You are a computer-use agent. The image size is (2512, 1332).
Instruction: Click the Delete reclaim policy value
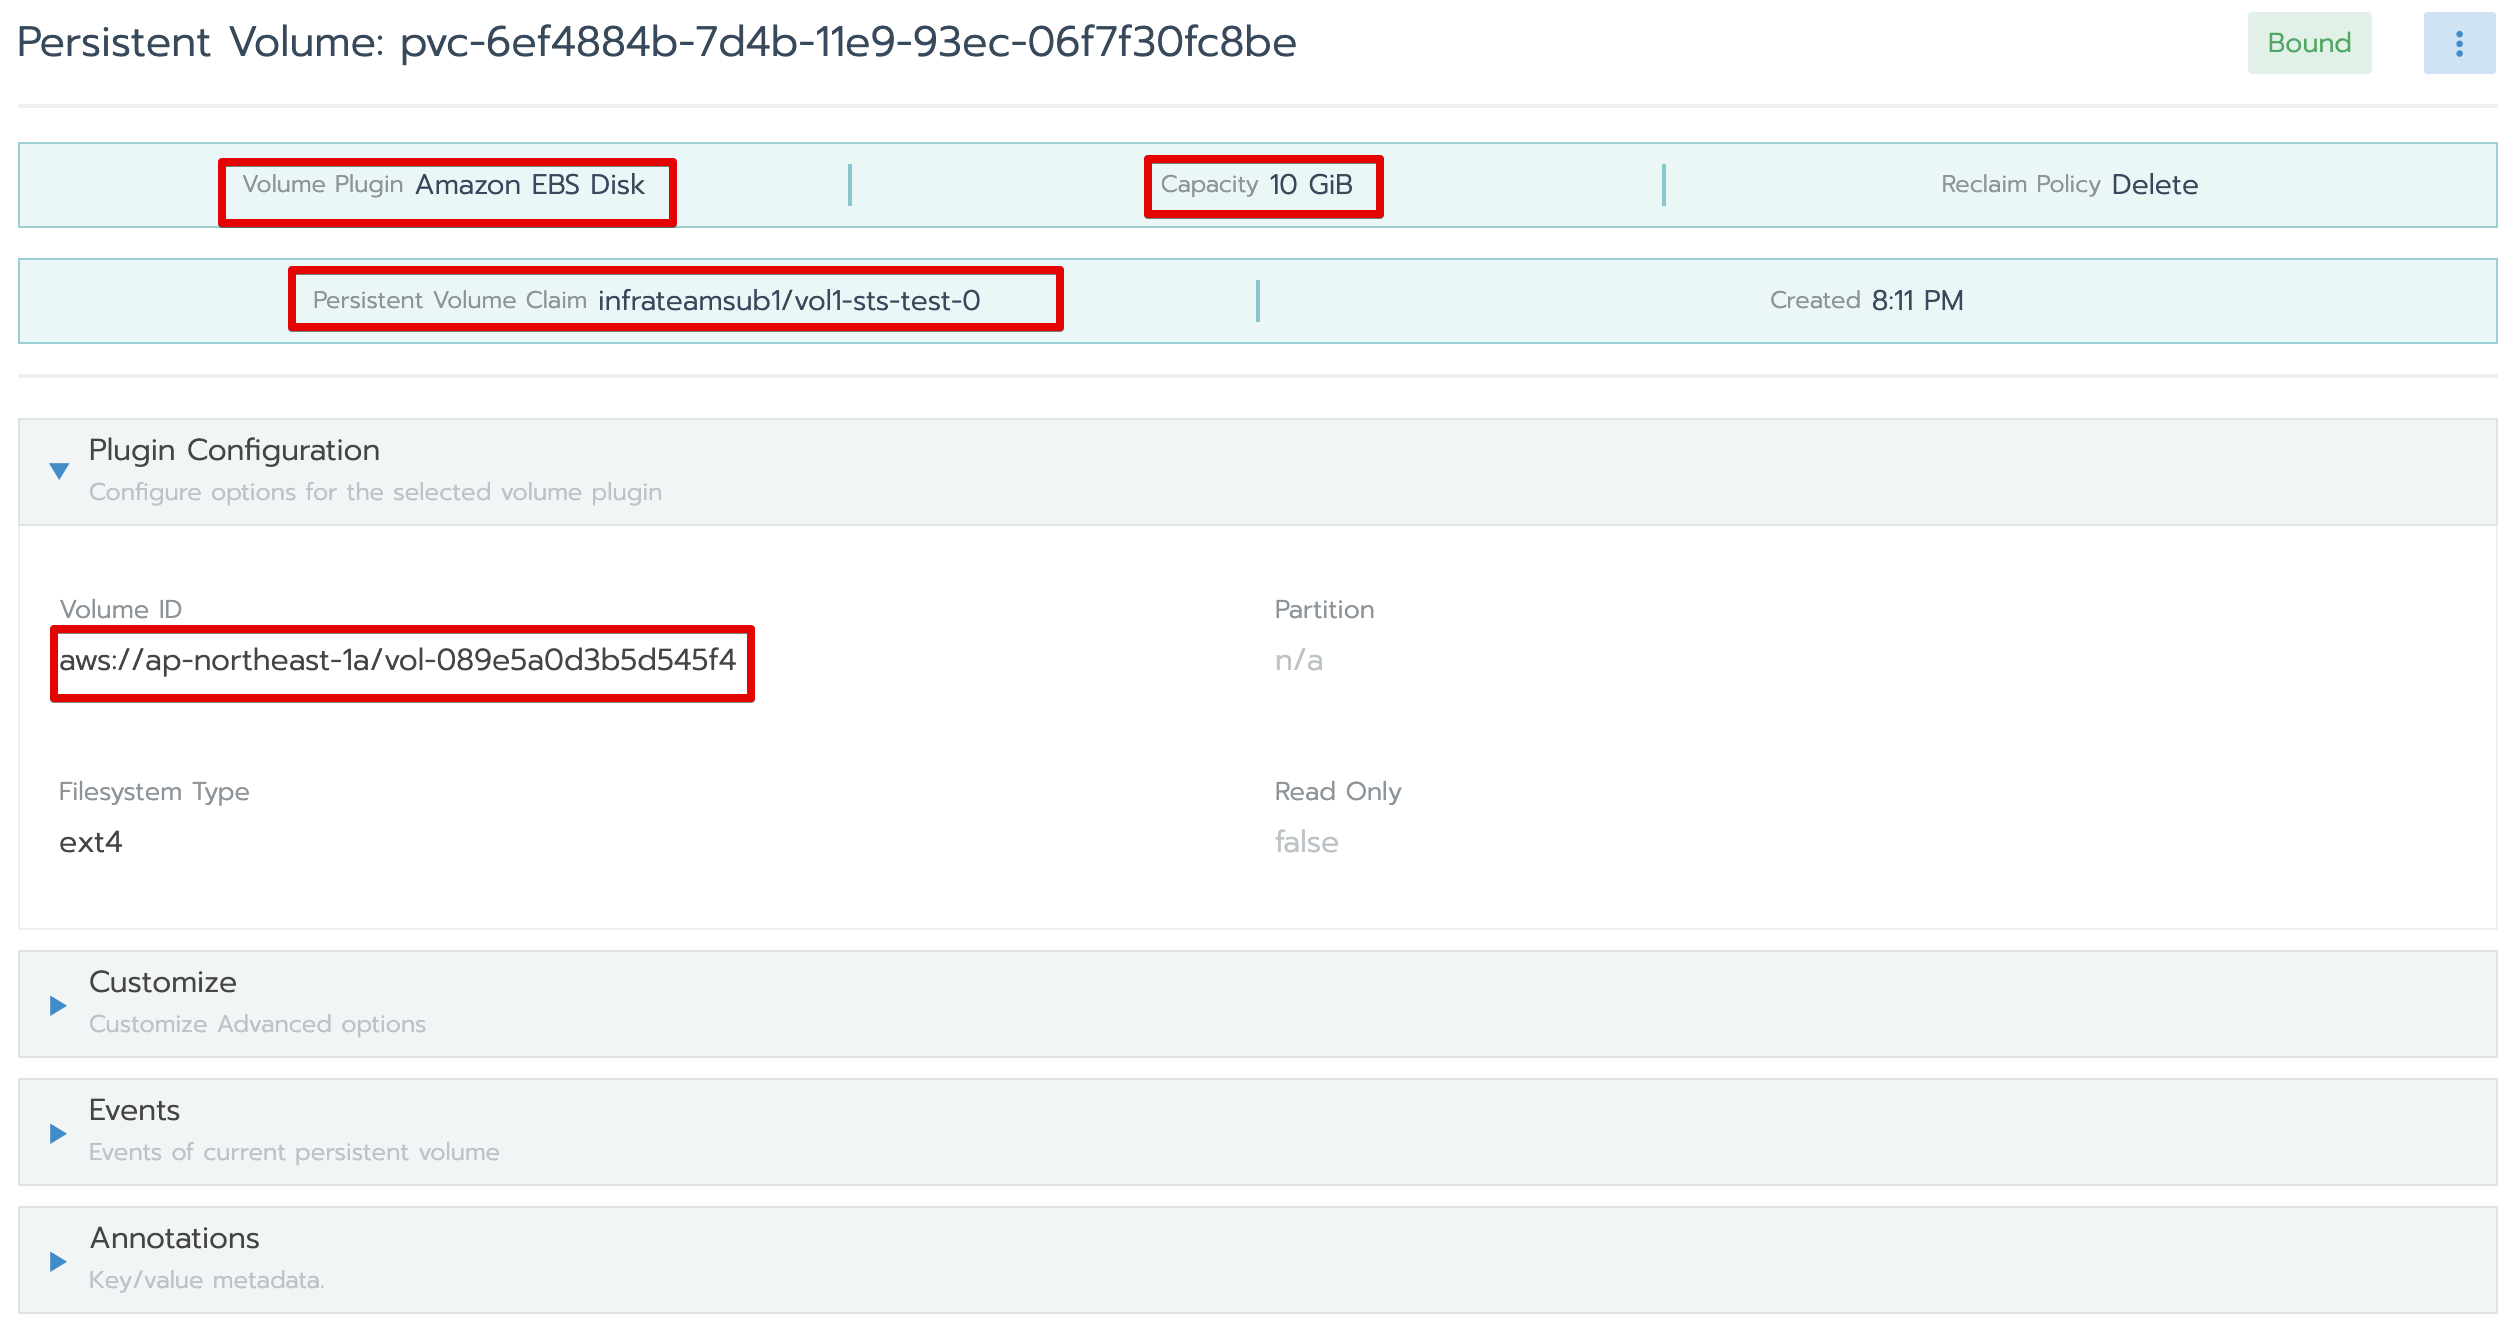tap(2154, 185)
